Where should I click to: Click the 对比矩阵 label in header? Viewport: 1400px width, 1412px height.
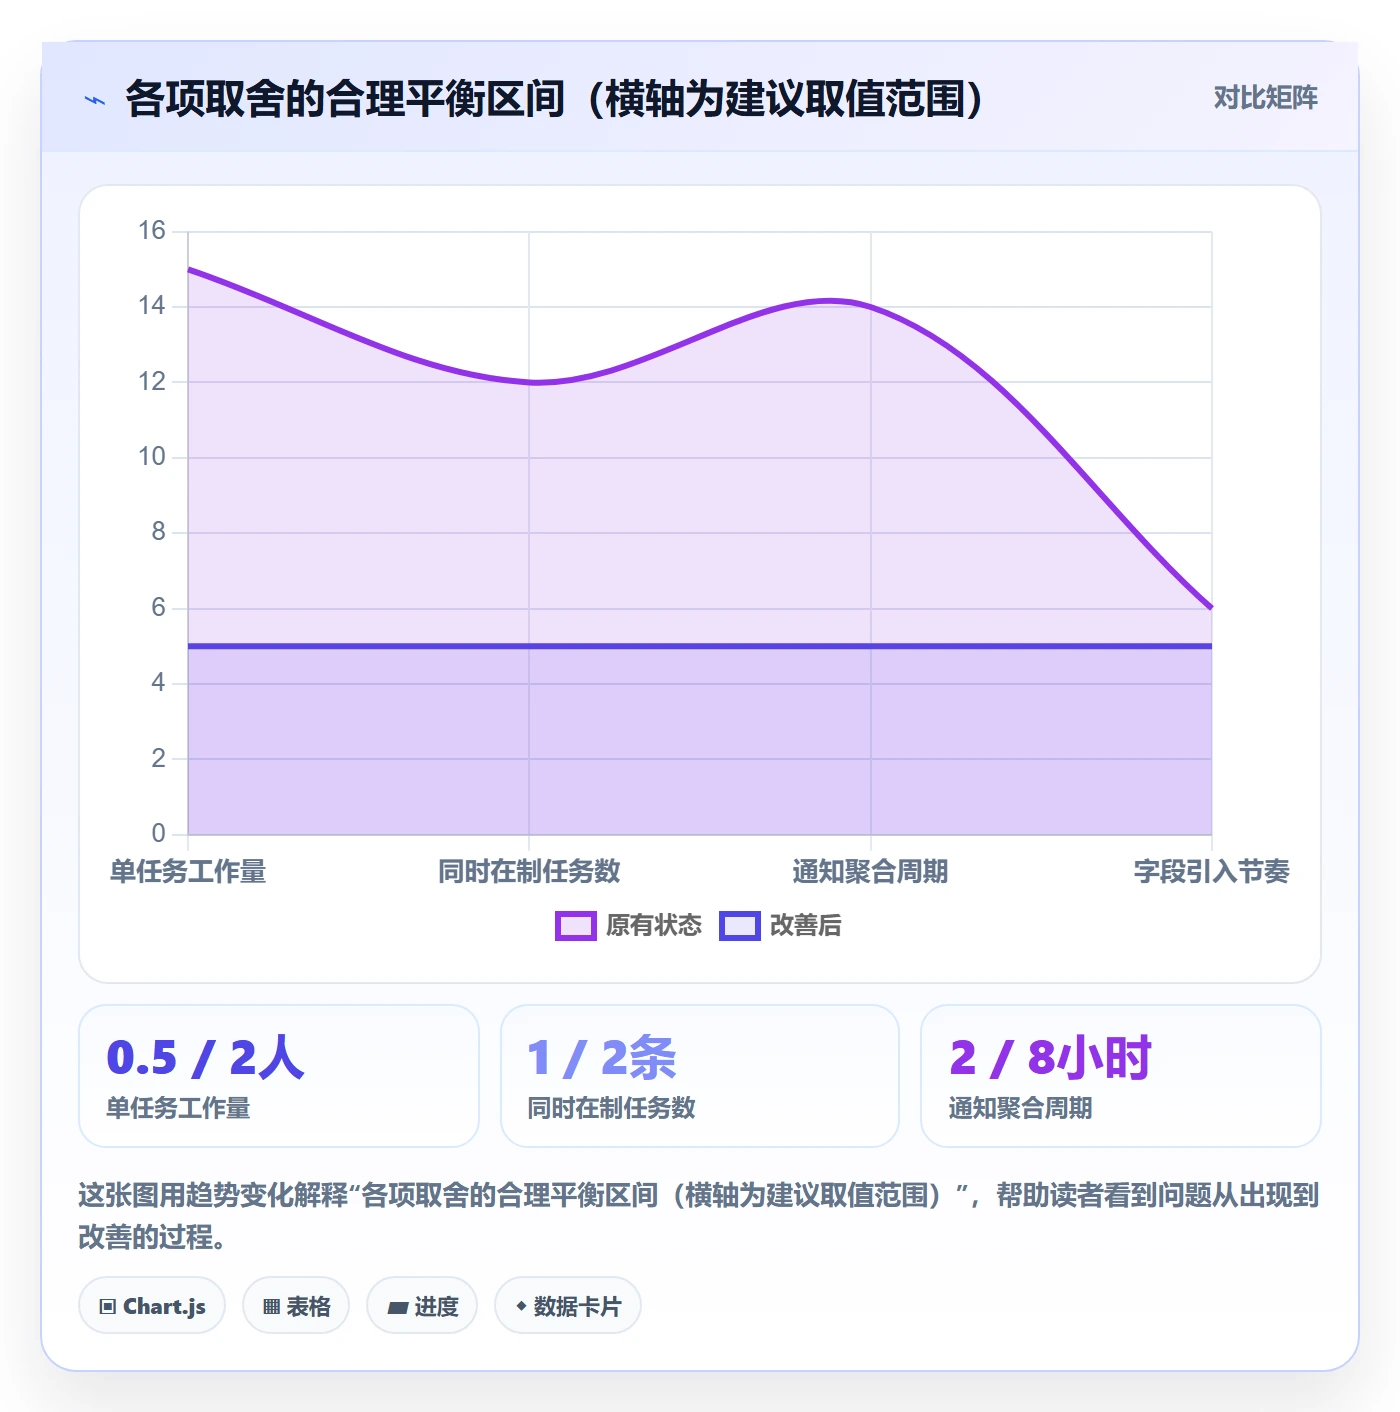point(1265,98)
